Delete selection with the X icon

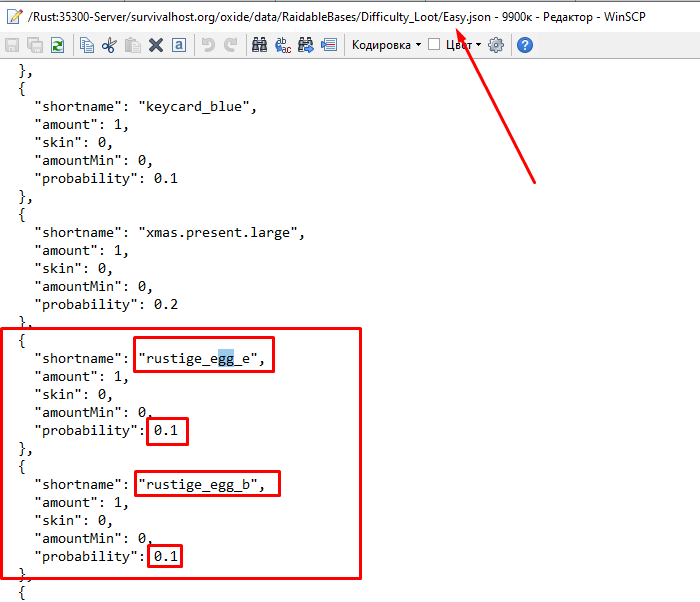tap(156, 45)
